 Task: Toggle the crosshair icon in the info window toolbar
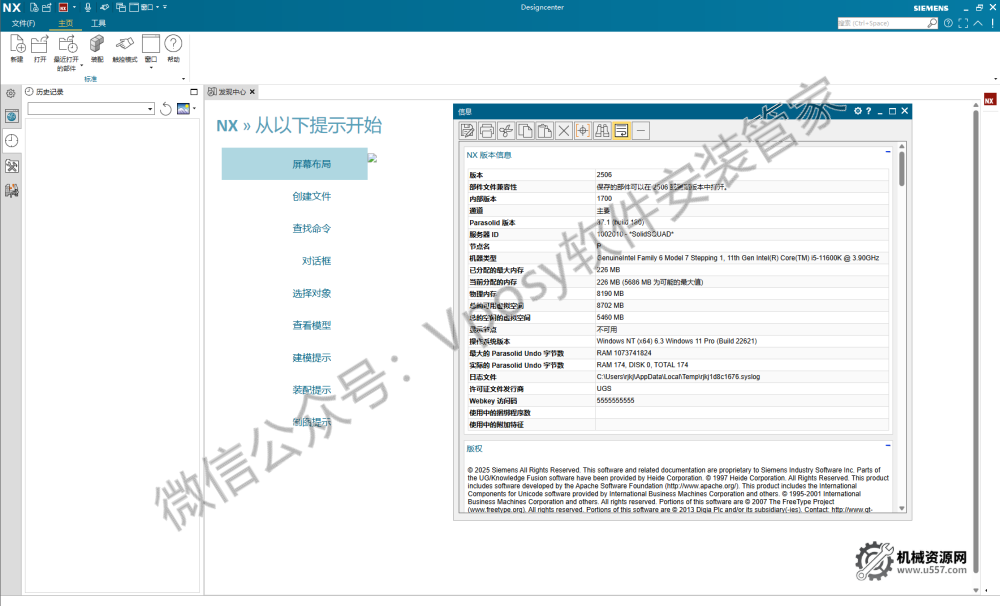point(583,130)
